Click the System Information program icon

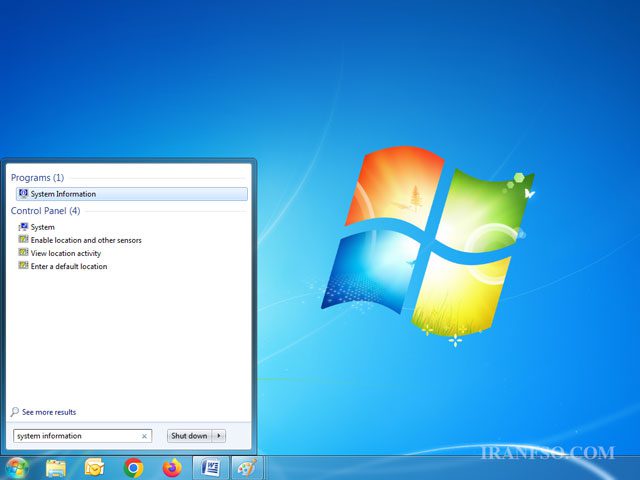coord(23,193)
